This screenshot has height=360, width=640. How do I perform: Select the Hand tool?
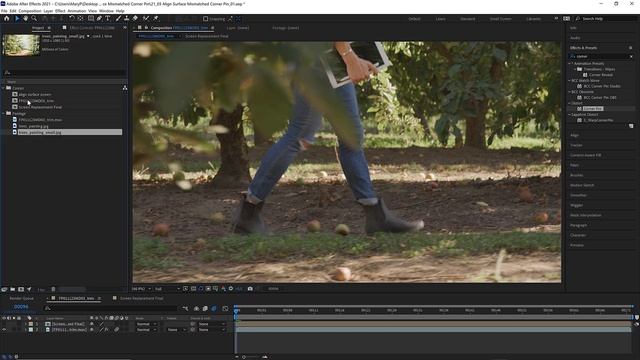(x=25, y=18)
